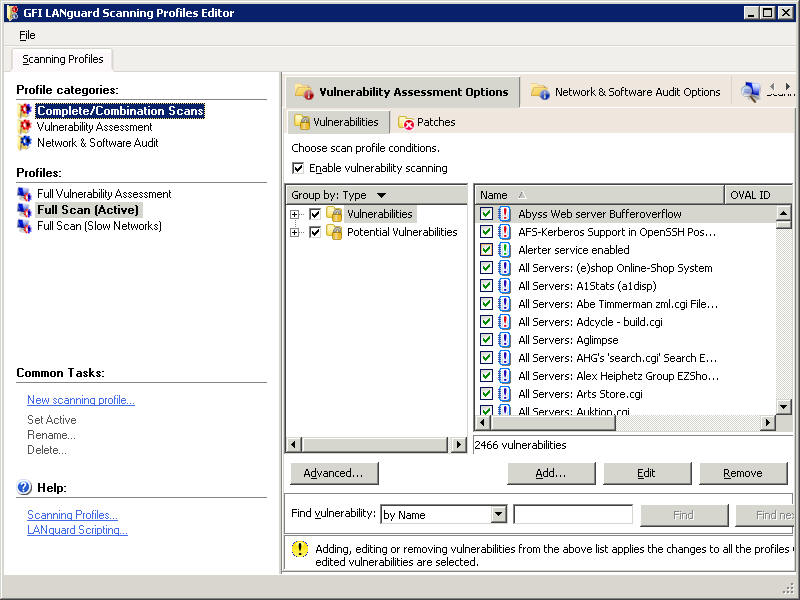Click severity icon for Abyss Web server Bufferoverflow

point(504,214)
